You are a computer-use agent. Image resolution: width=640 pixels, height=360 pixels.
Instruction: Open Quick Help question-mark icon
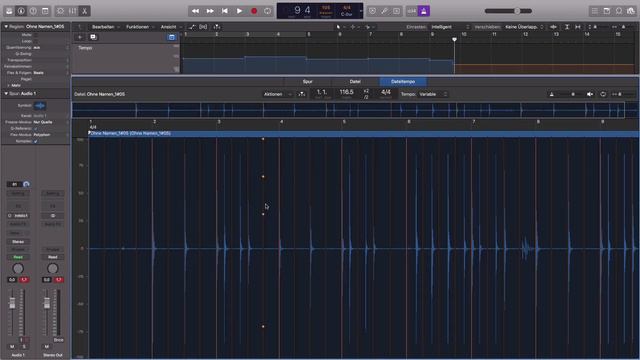[x=33, y=11]
